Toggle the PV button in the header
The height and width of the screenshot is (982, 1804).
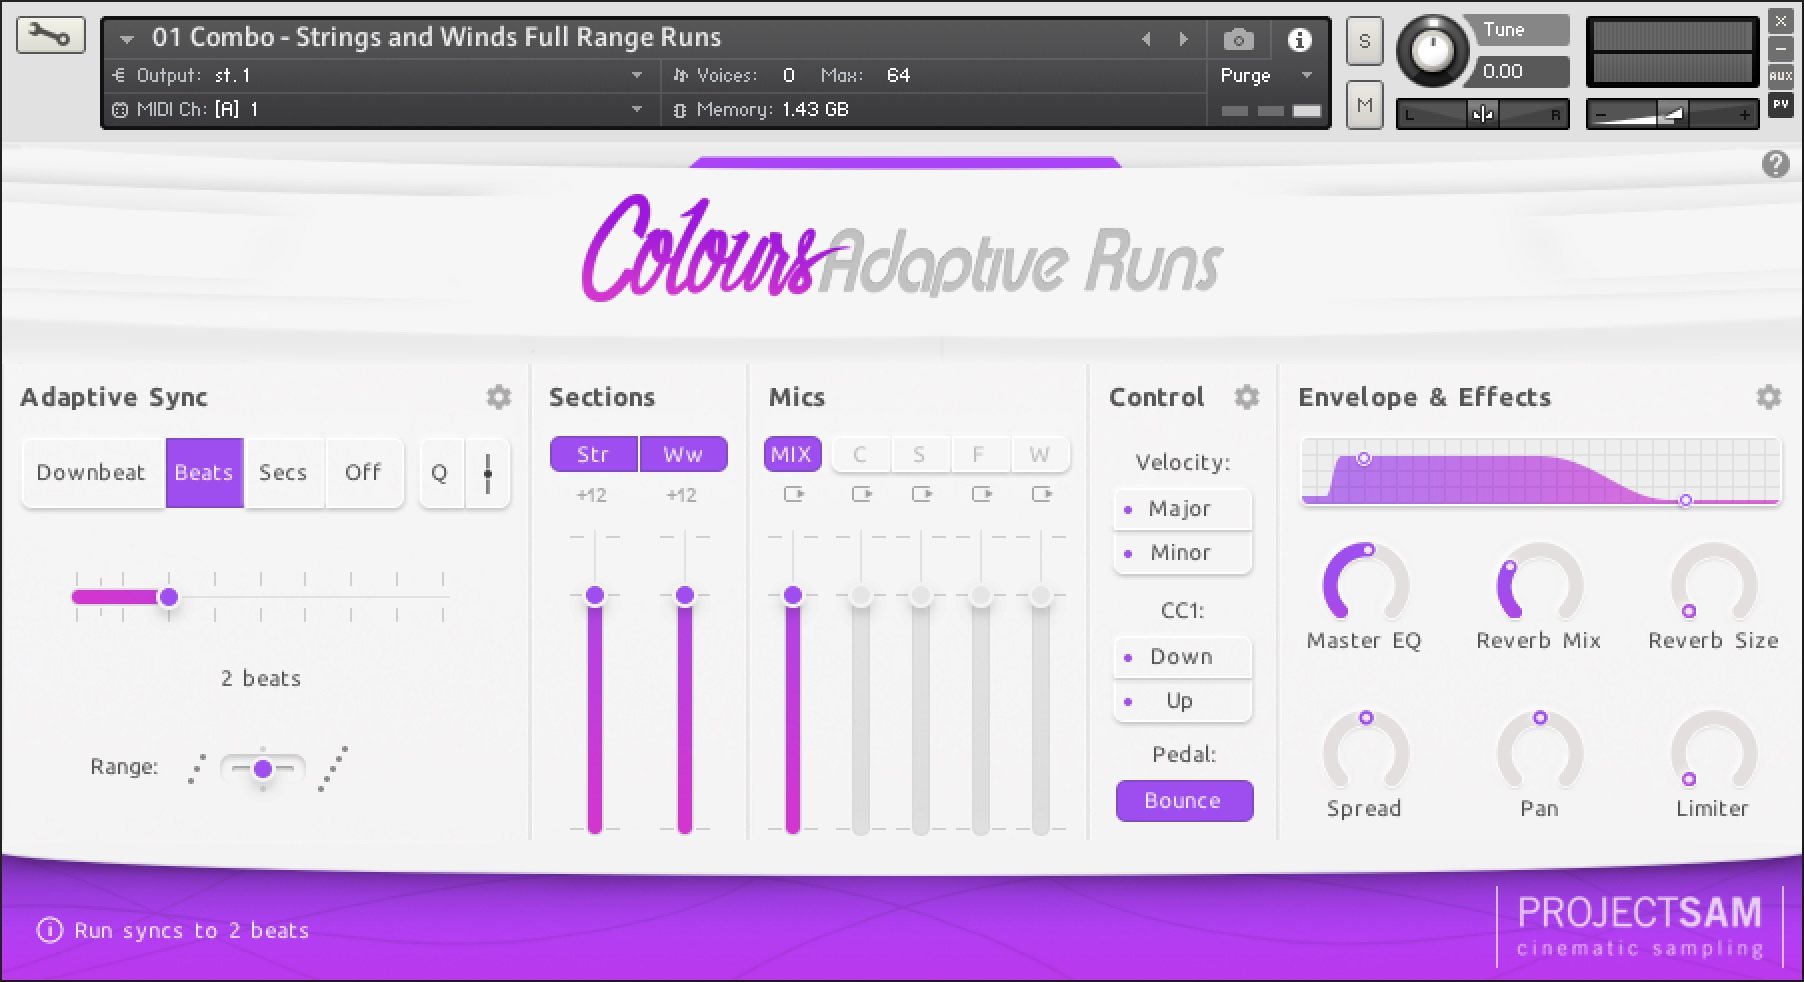(1780, 104)
